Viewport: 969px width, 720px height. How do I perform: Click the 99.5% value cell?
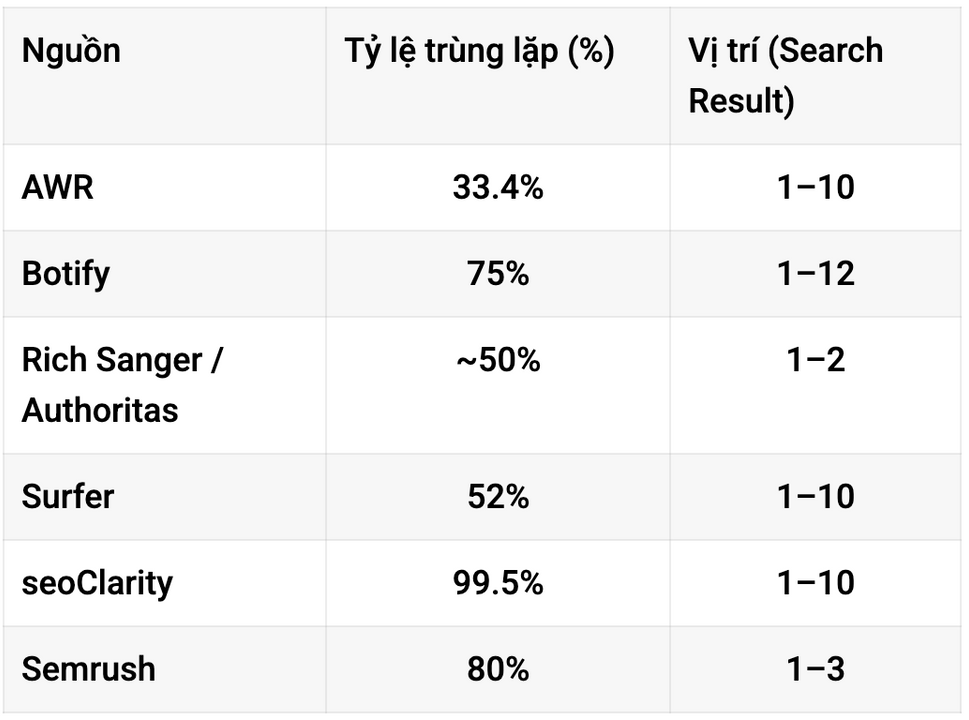(498, 582)
